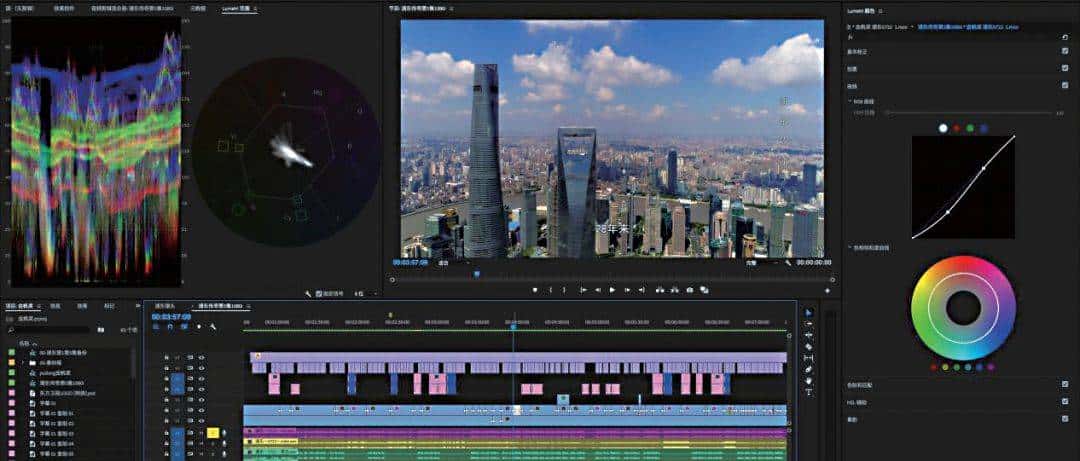Select the Hand tool
The height and width of the screenshot is (461, 1080).
[x=809, y=381]
